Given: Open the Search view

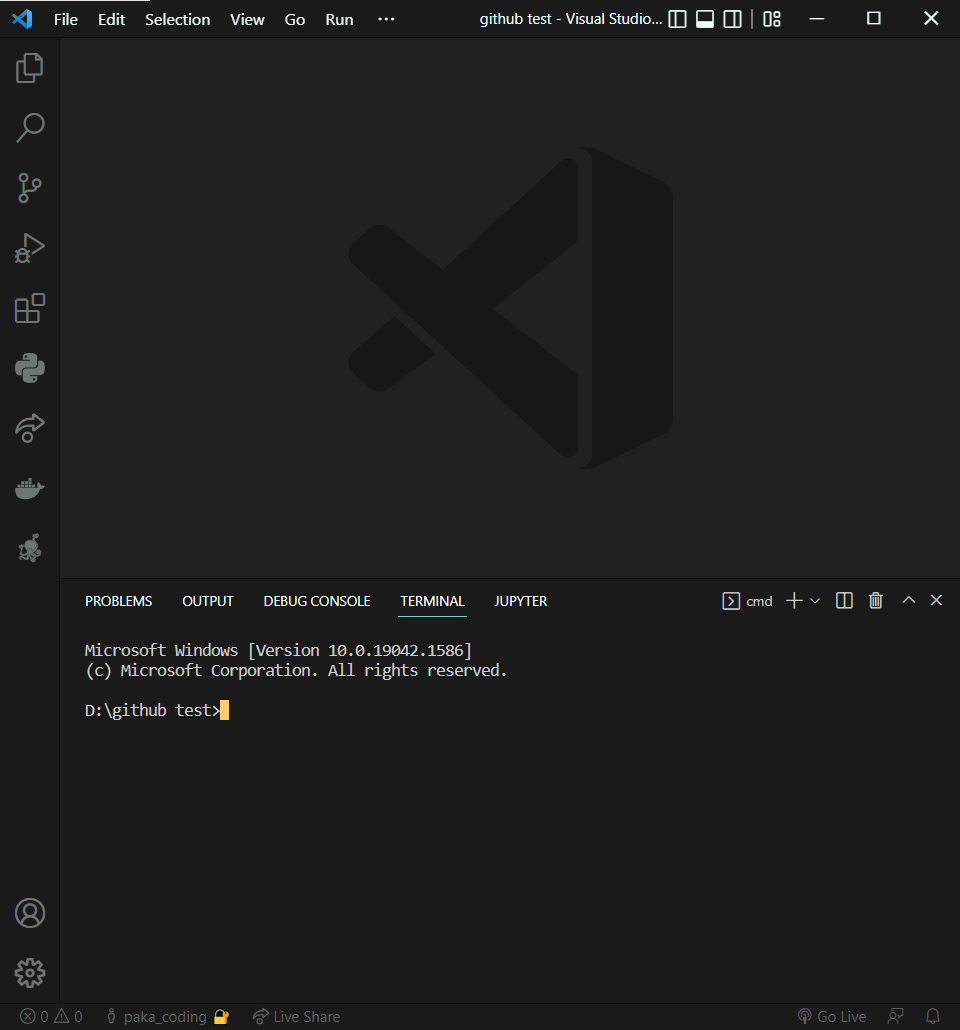Looking at the screenshot, I should click(30, 128).
